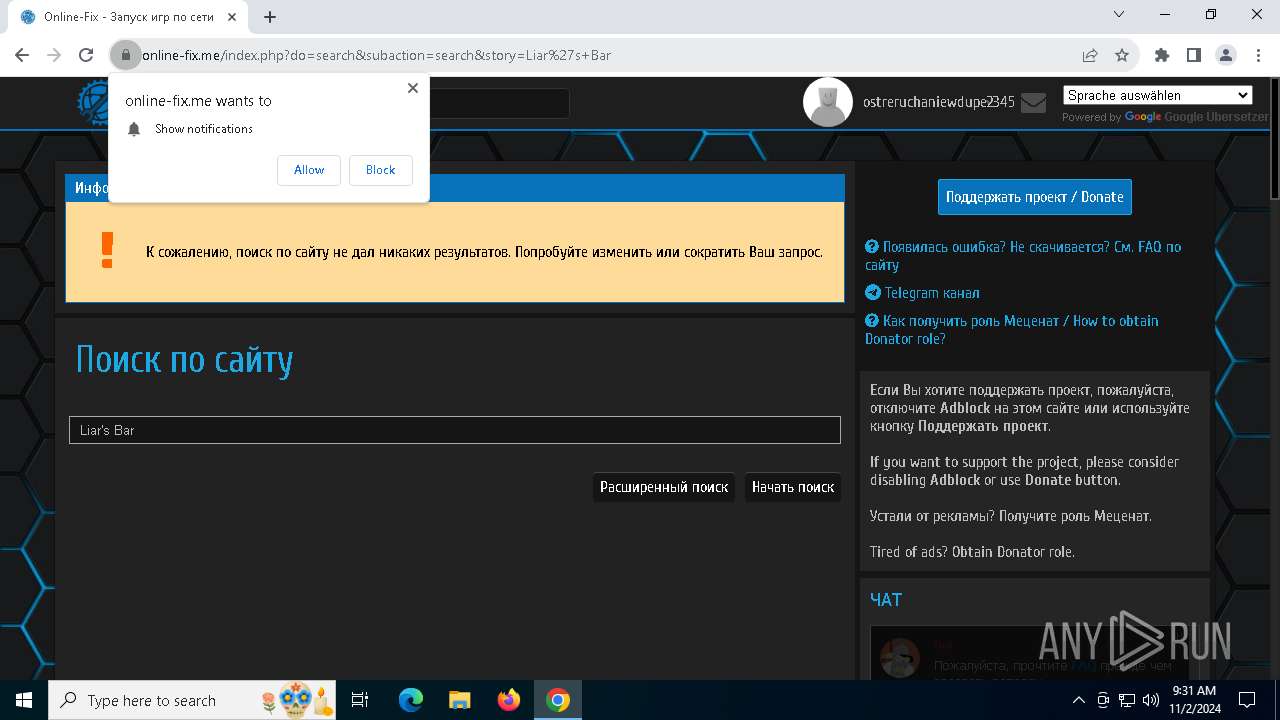The image size is (1280, 720).
Task: Open a new browser tab
Action: click(x=270, y=16)
